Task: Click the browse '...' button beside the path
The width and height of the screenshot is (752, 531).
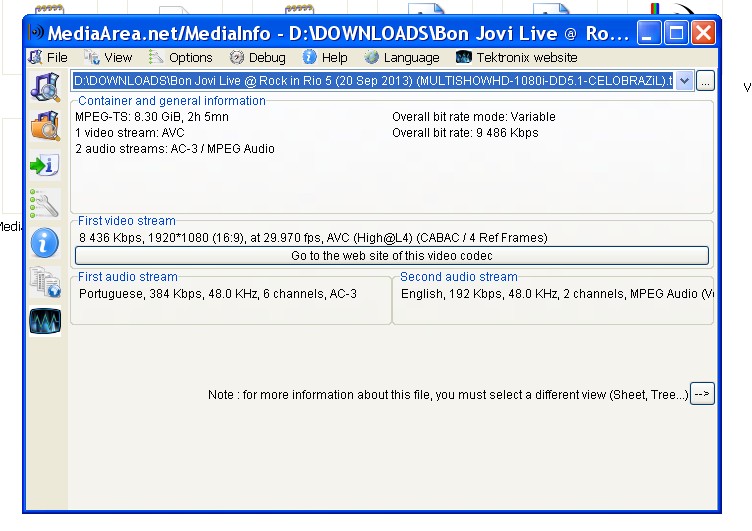Action: [x=705, y=81]
